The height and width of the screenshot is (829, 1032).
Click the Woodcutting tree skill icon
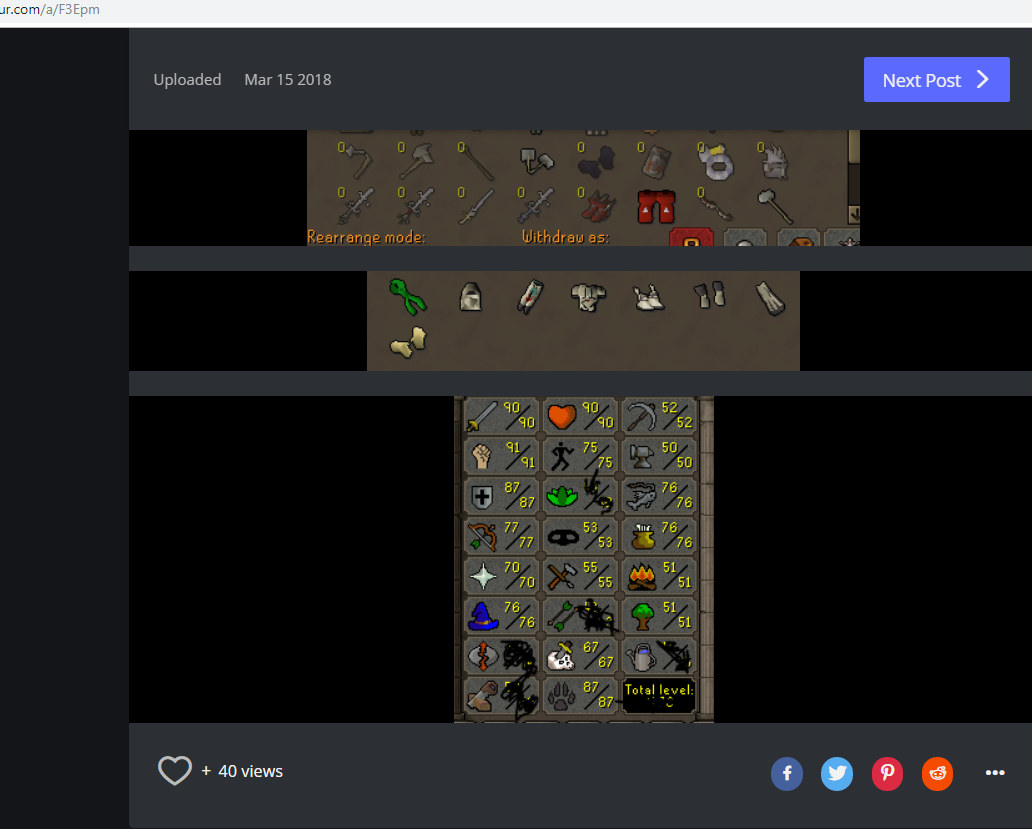pos(641,616)
